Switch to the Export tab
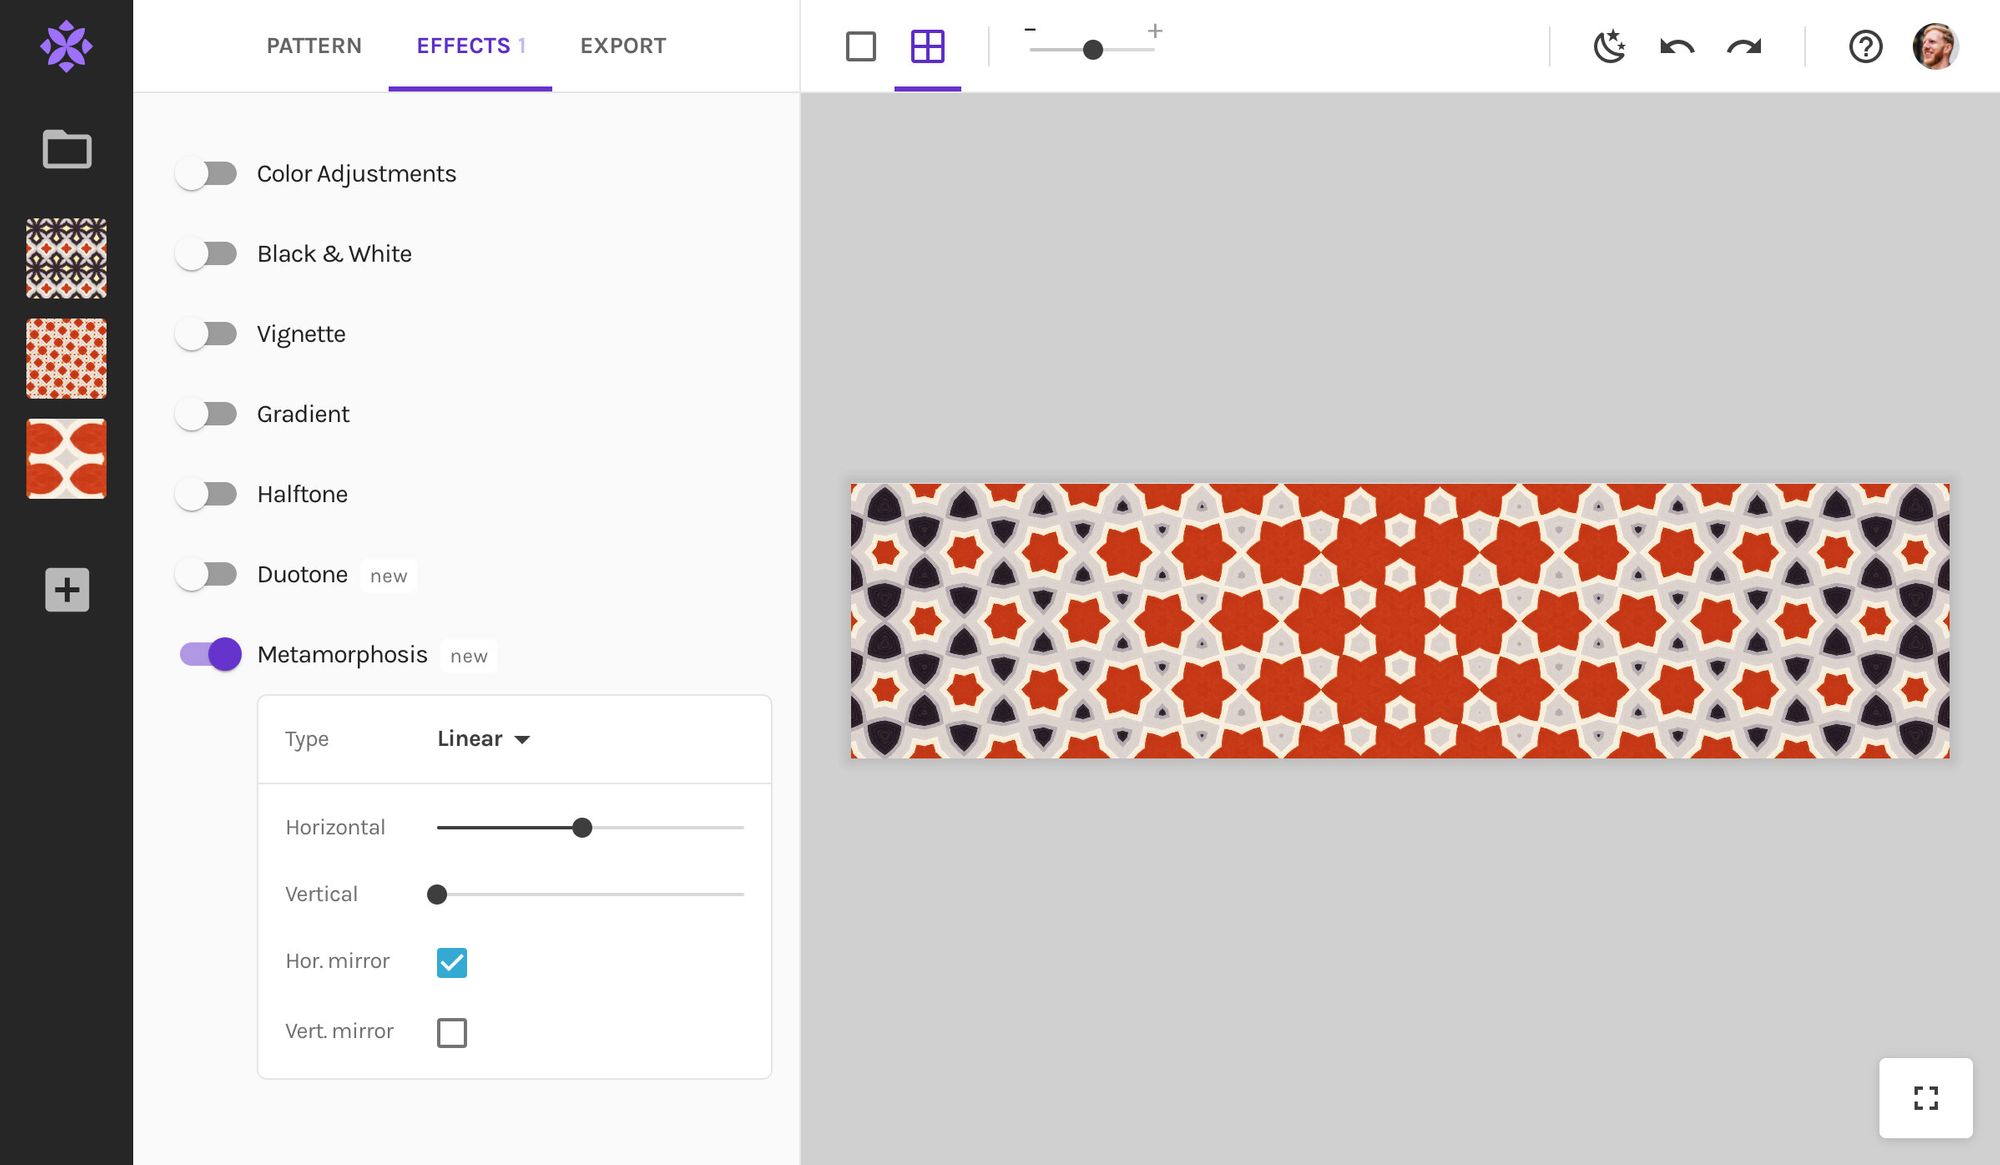The height and width of the screenshot is (1165, 2000). tap(623, 46)
